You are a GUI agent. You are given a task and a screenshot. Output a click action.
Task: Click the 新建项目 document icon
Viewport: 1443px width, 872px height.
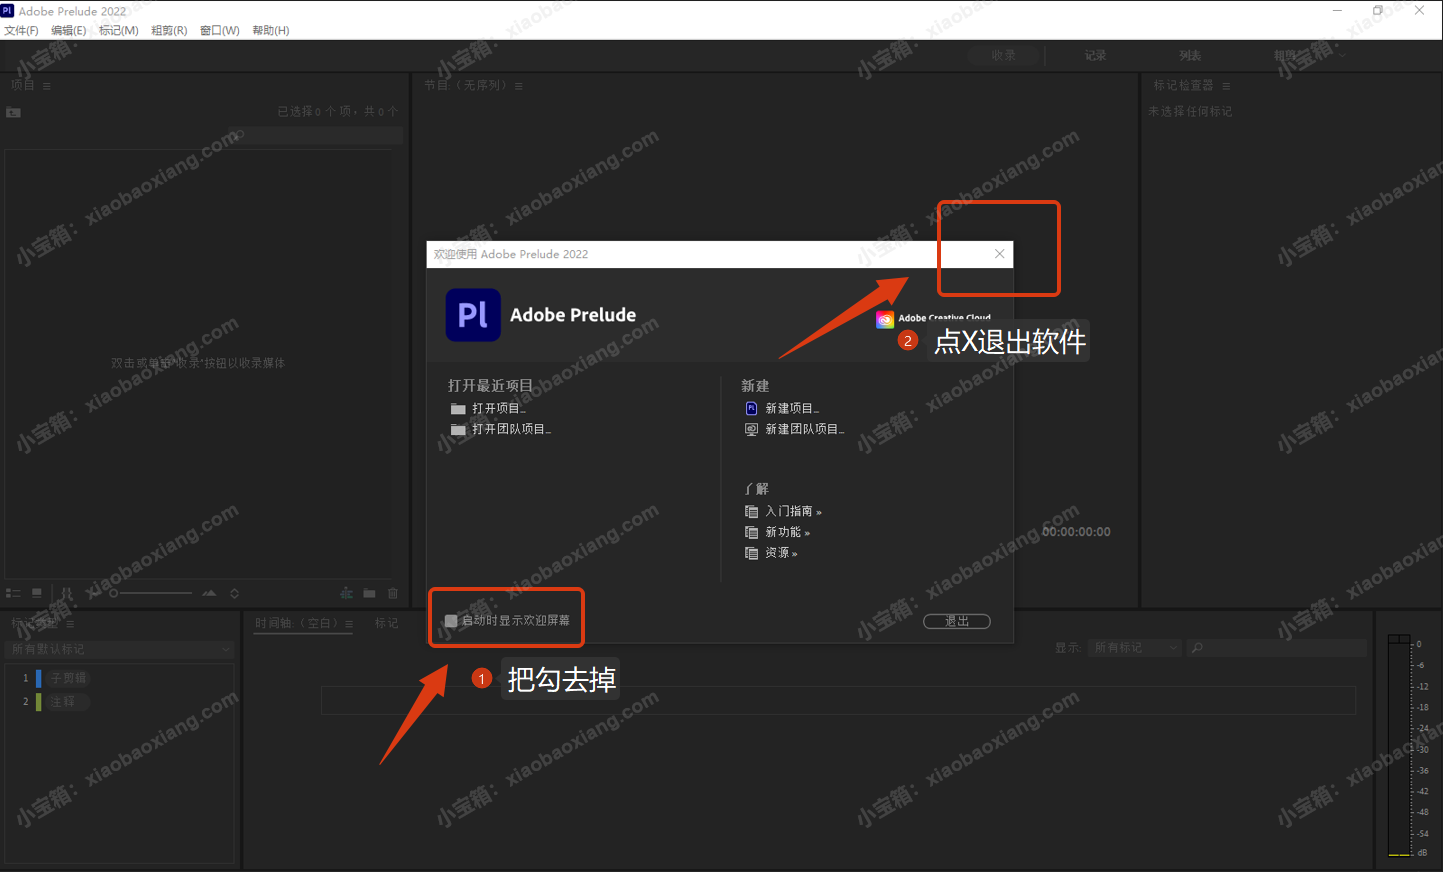click(751, 408)
